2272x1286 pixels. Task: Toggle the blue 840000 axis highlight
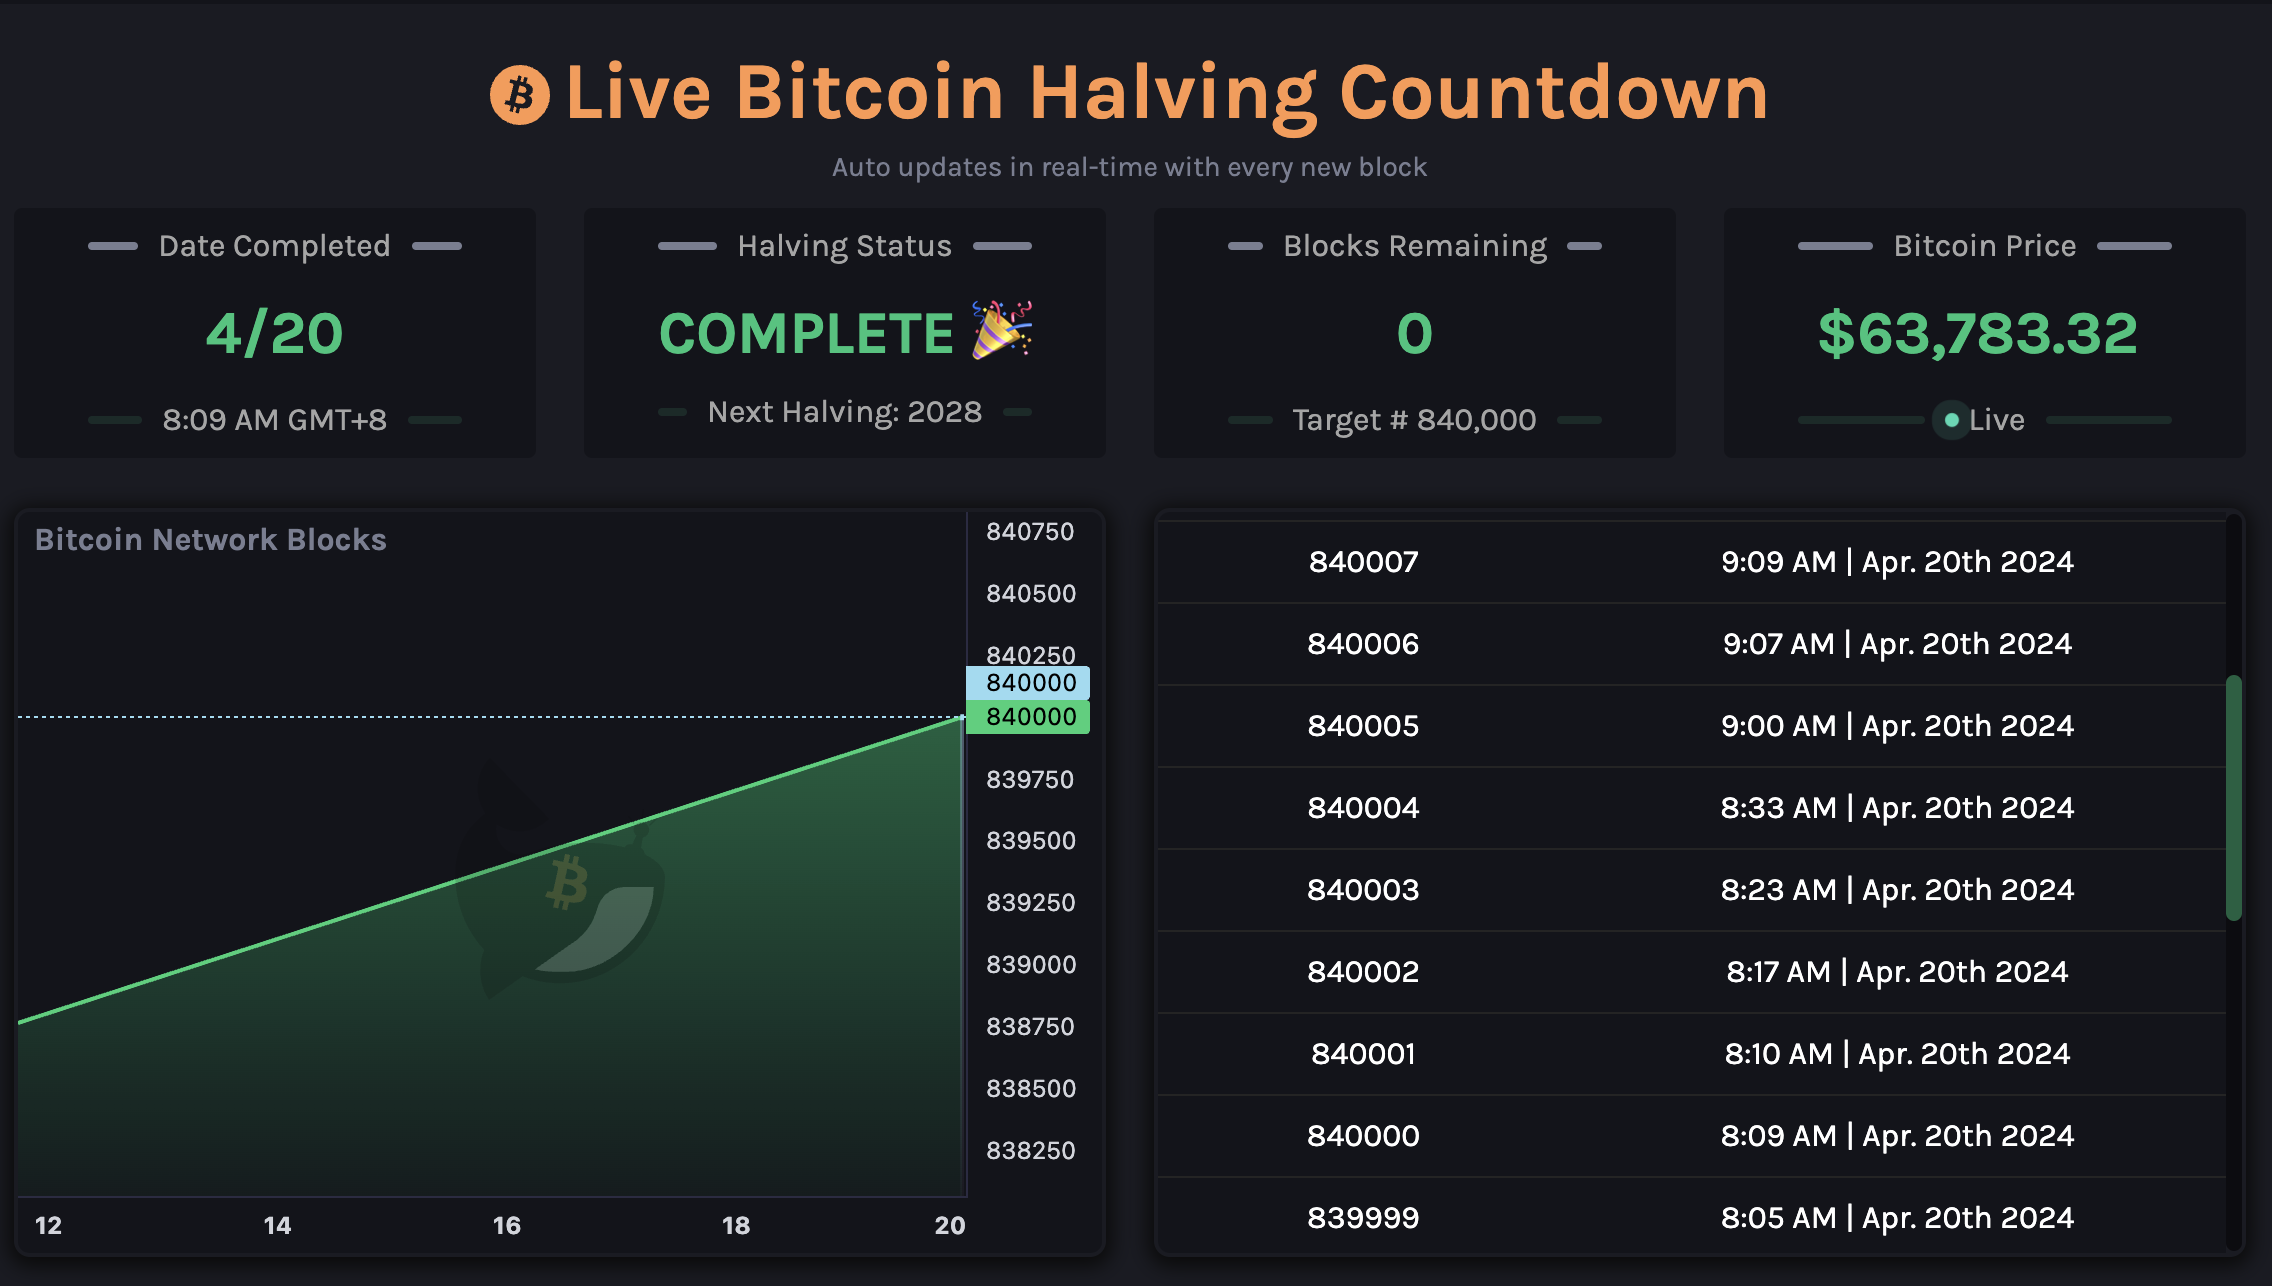point(1028,684)
